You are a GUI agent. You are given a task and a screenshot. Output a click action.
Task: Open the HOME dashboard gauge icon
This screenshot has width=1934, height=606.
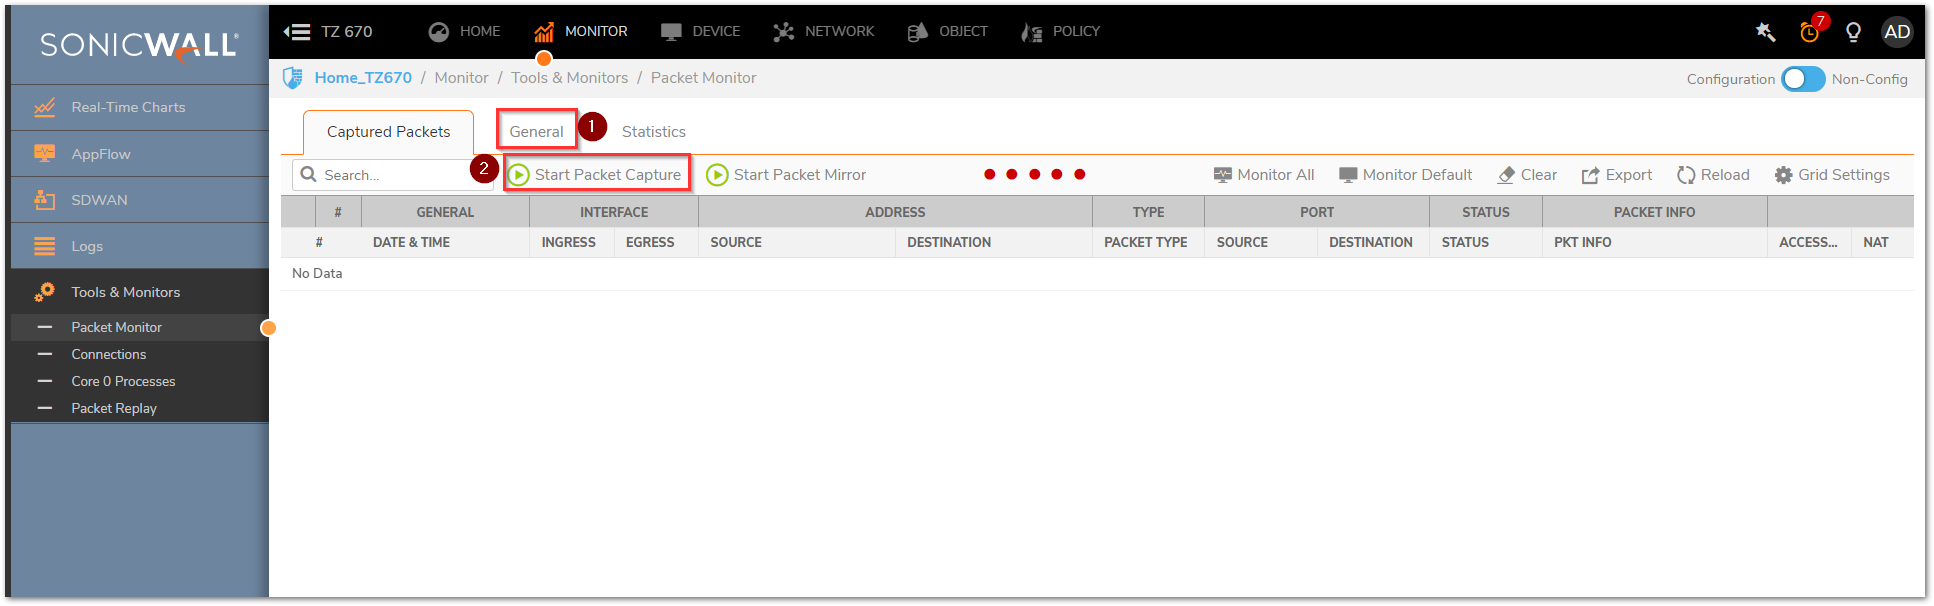click(438, 32)
